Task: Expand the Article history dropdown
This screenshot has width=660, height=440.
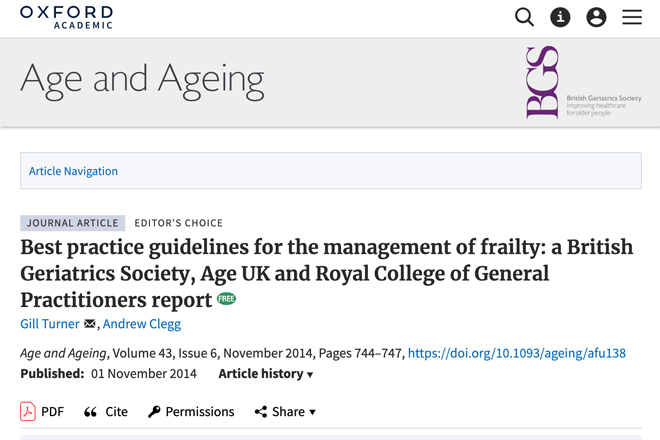Action: point(266,374)
